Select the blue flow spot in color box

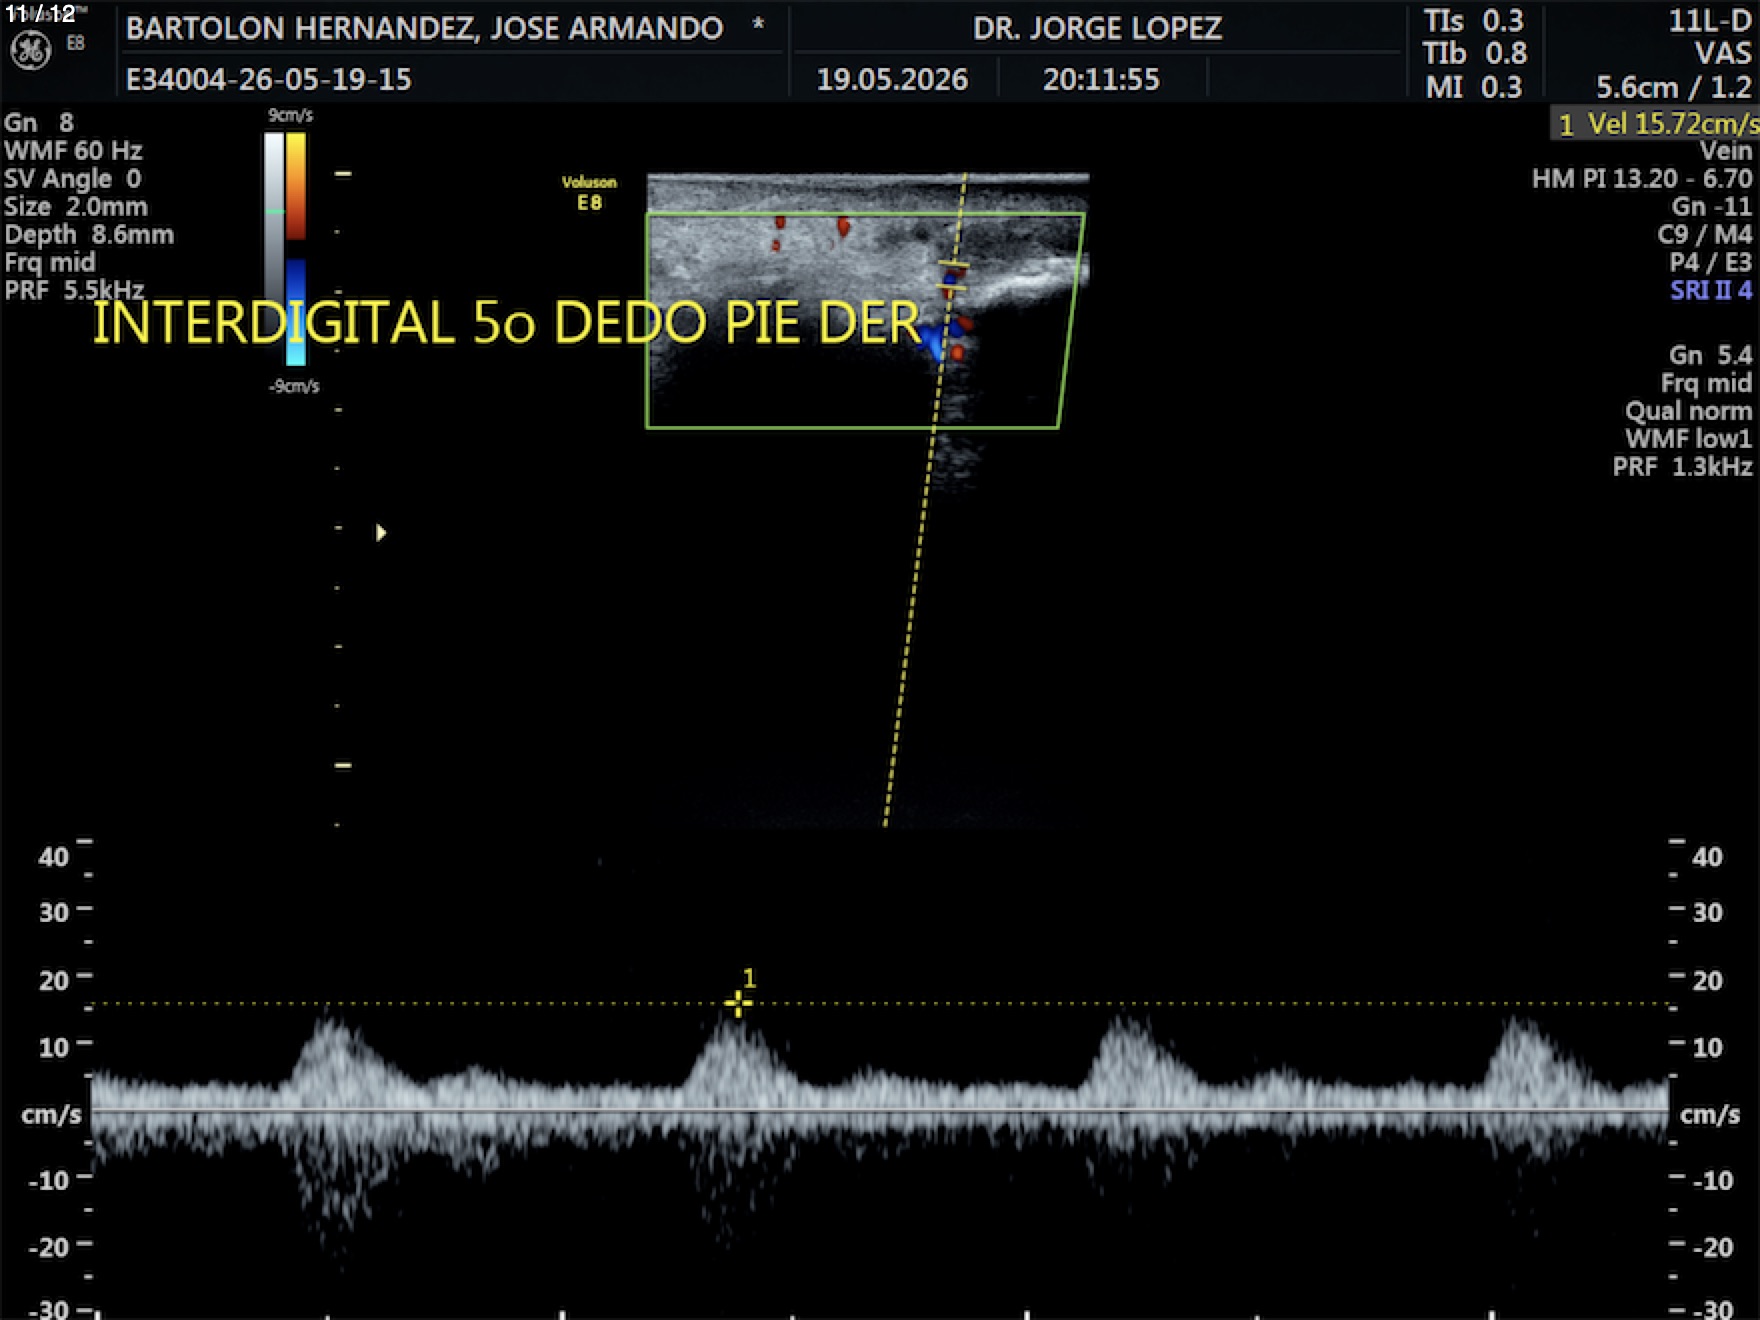coord(934,342)
